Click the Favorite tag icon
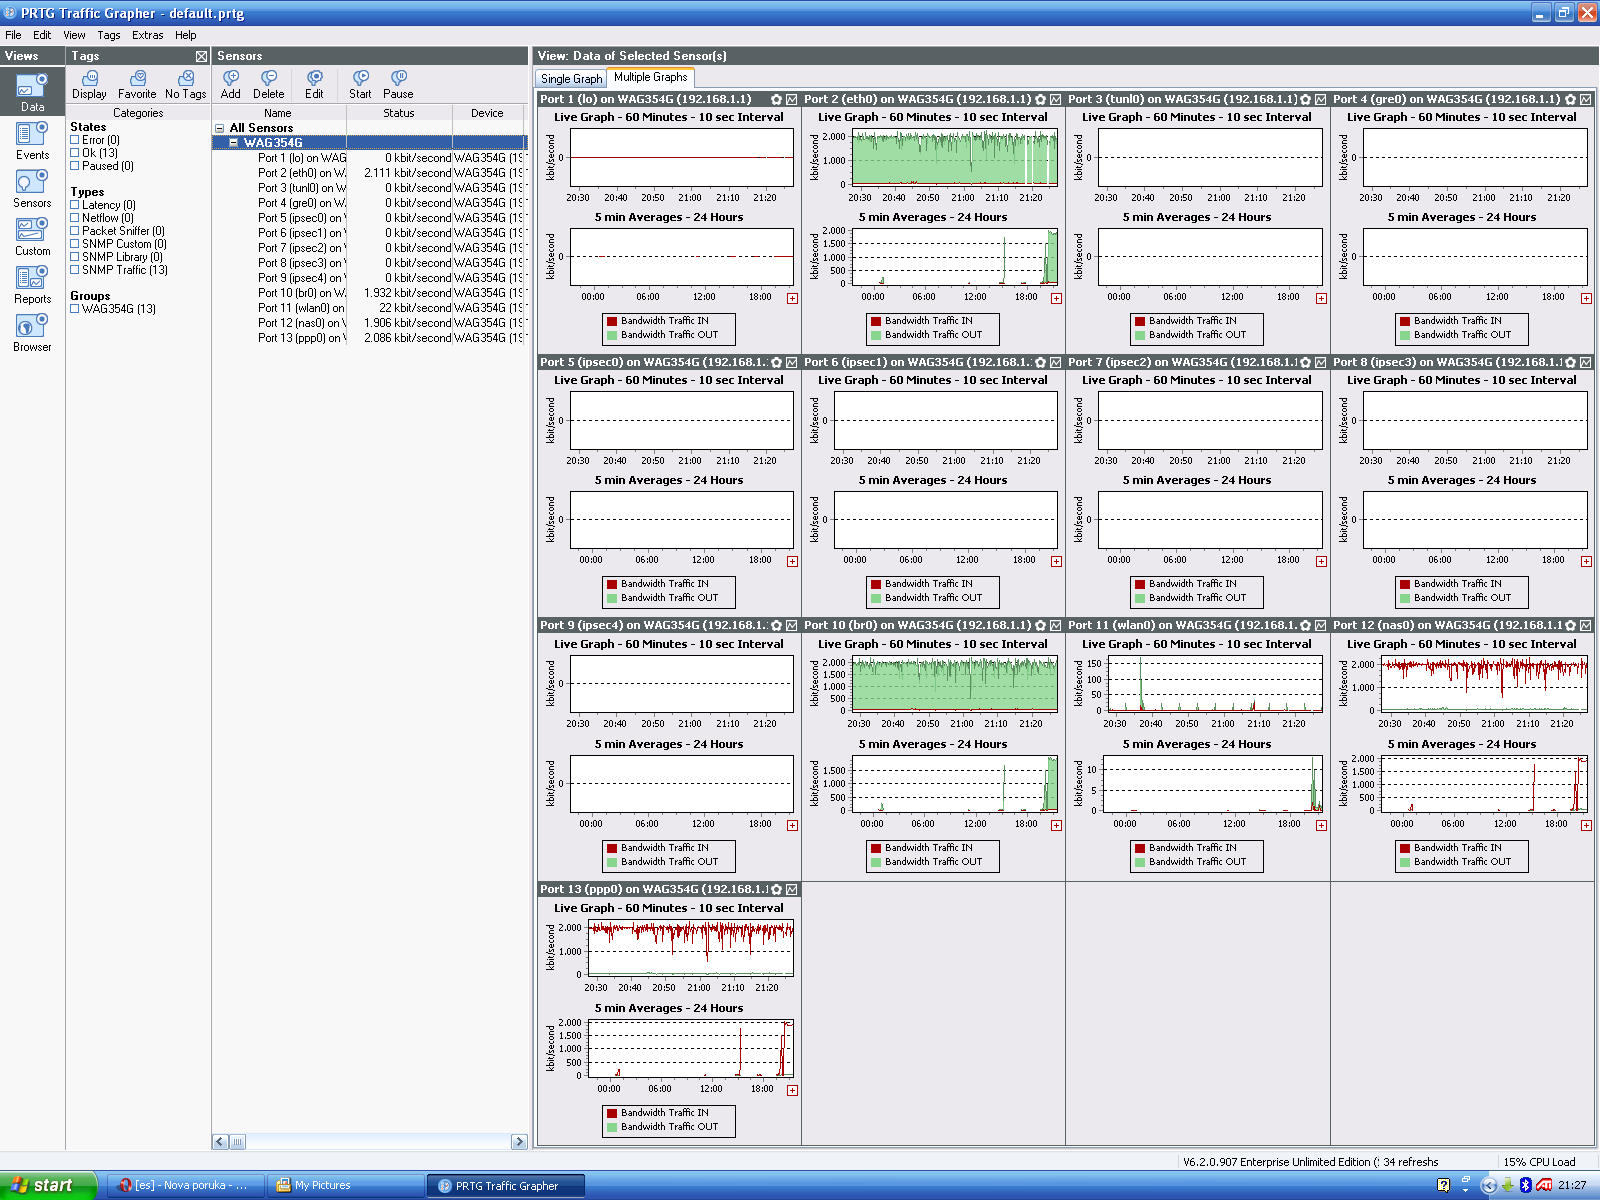Image resolution: width=1600 pixels, height=1200 pixels. [137, 85]
